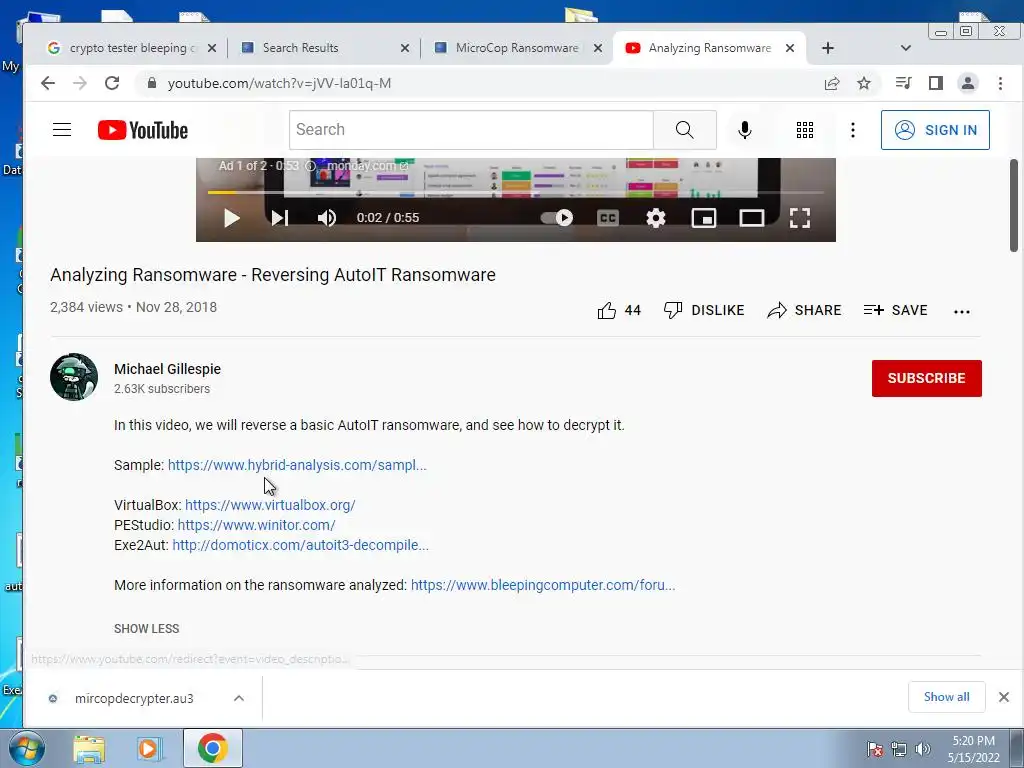Open the YouTube apps grid
Image resolution: width=1024 pixels, height=768 pixels.
pos(805,130)
